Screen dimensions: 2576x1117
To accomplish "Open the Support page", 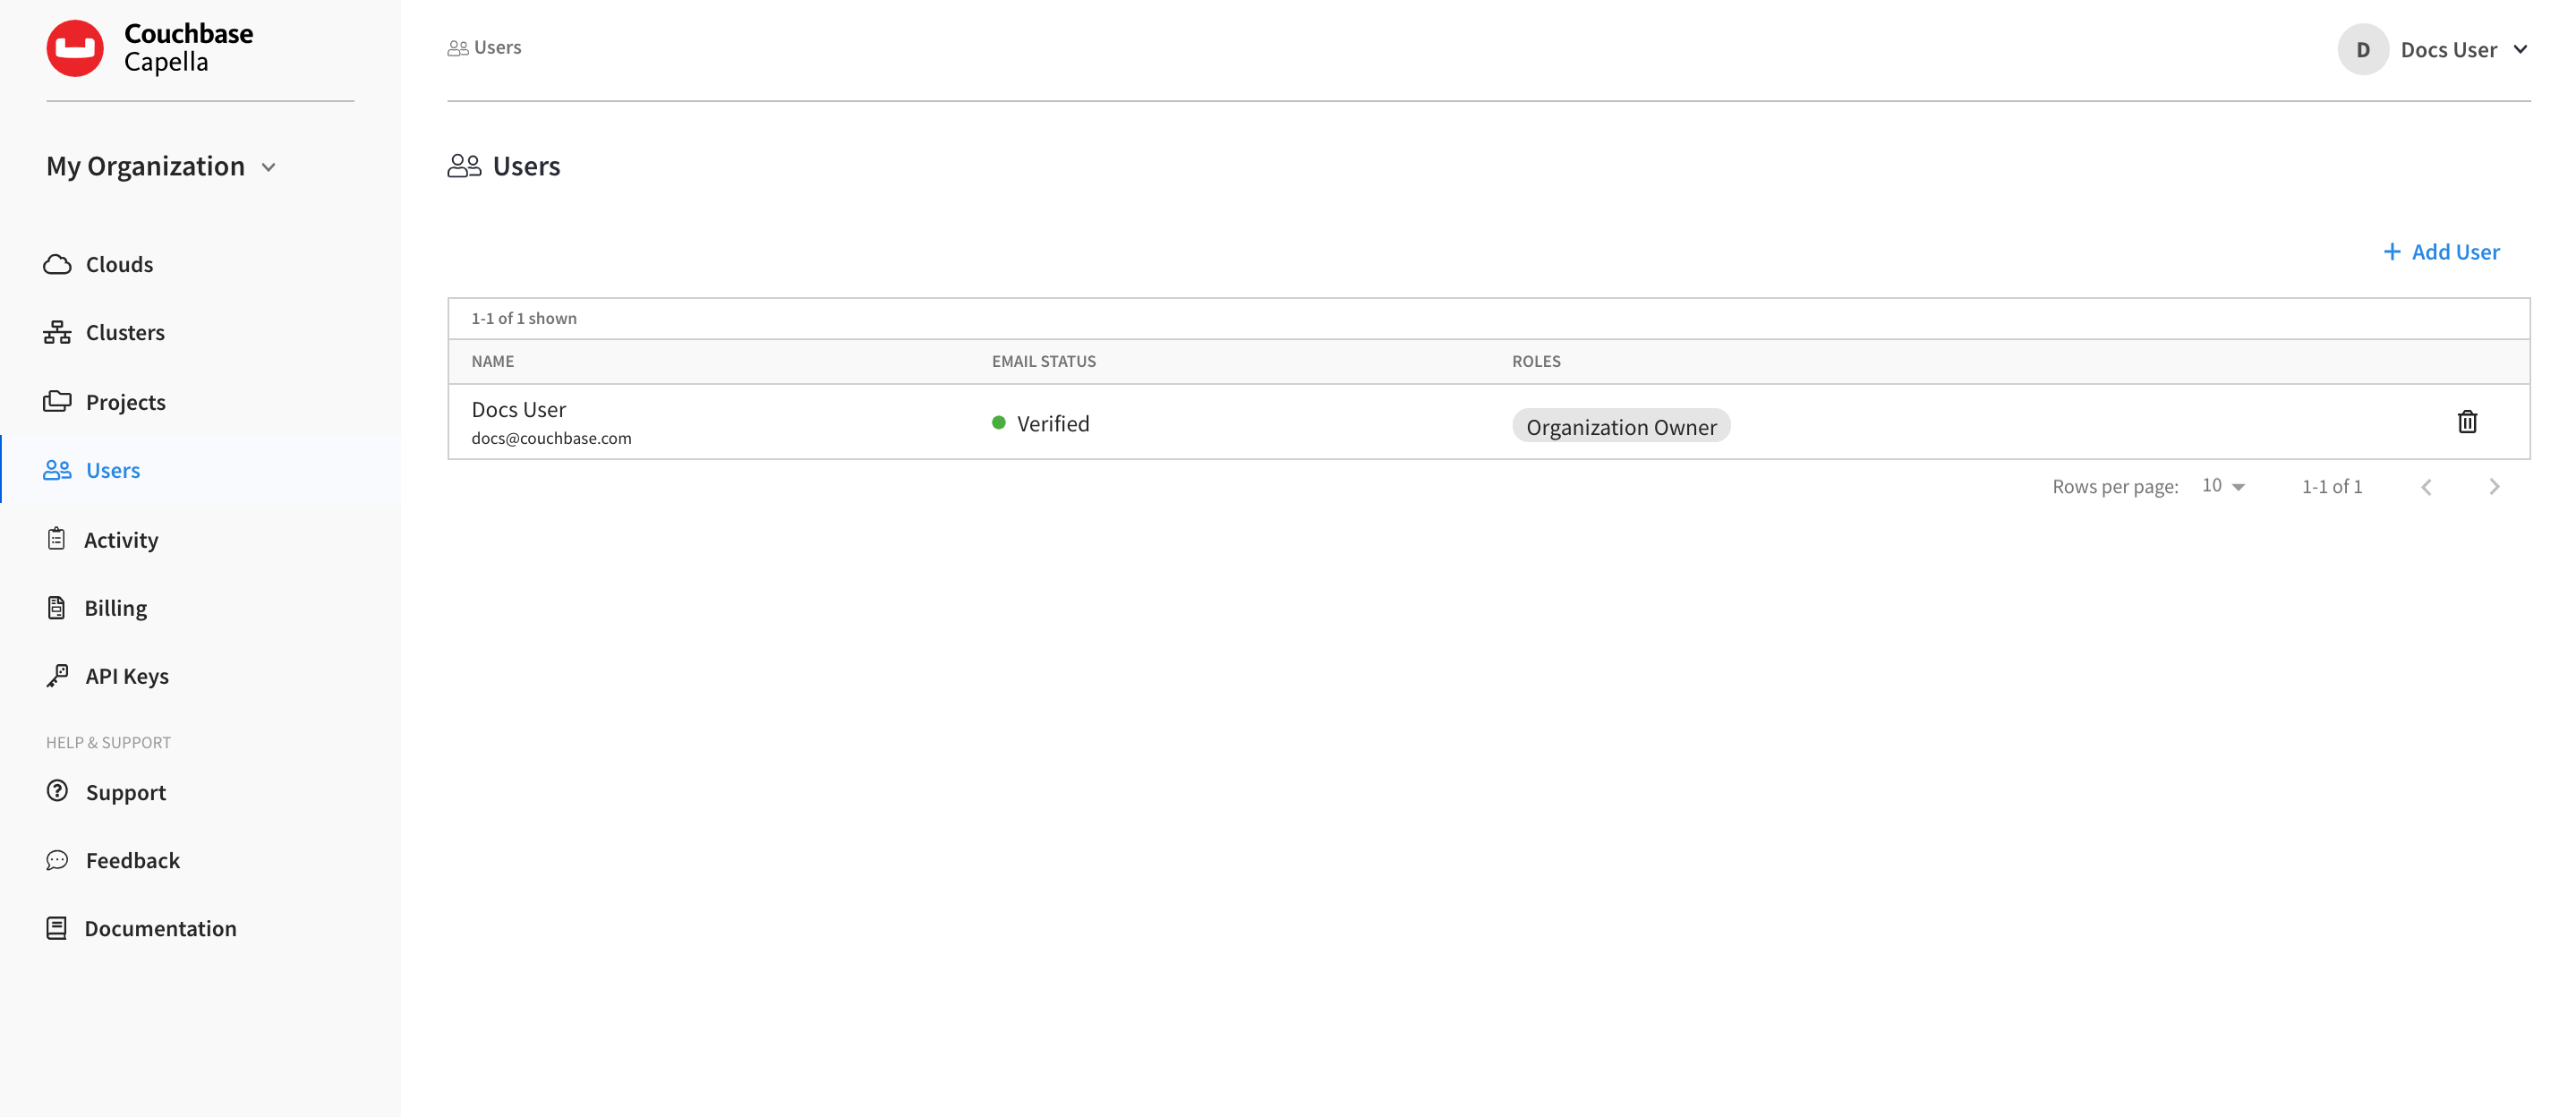I will [126, 792].
